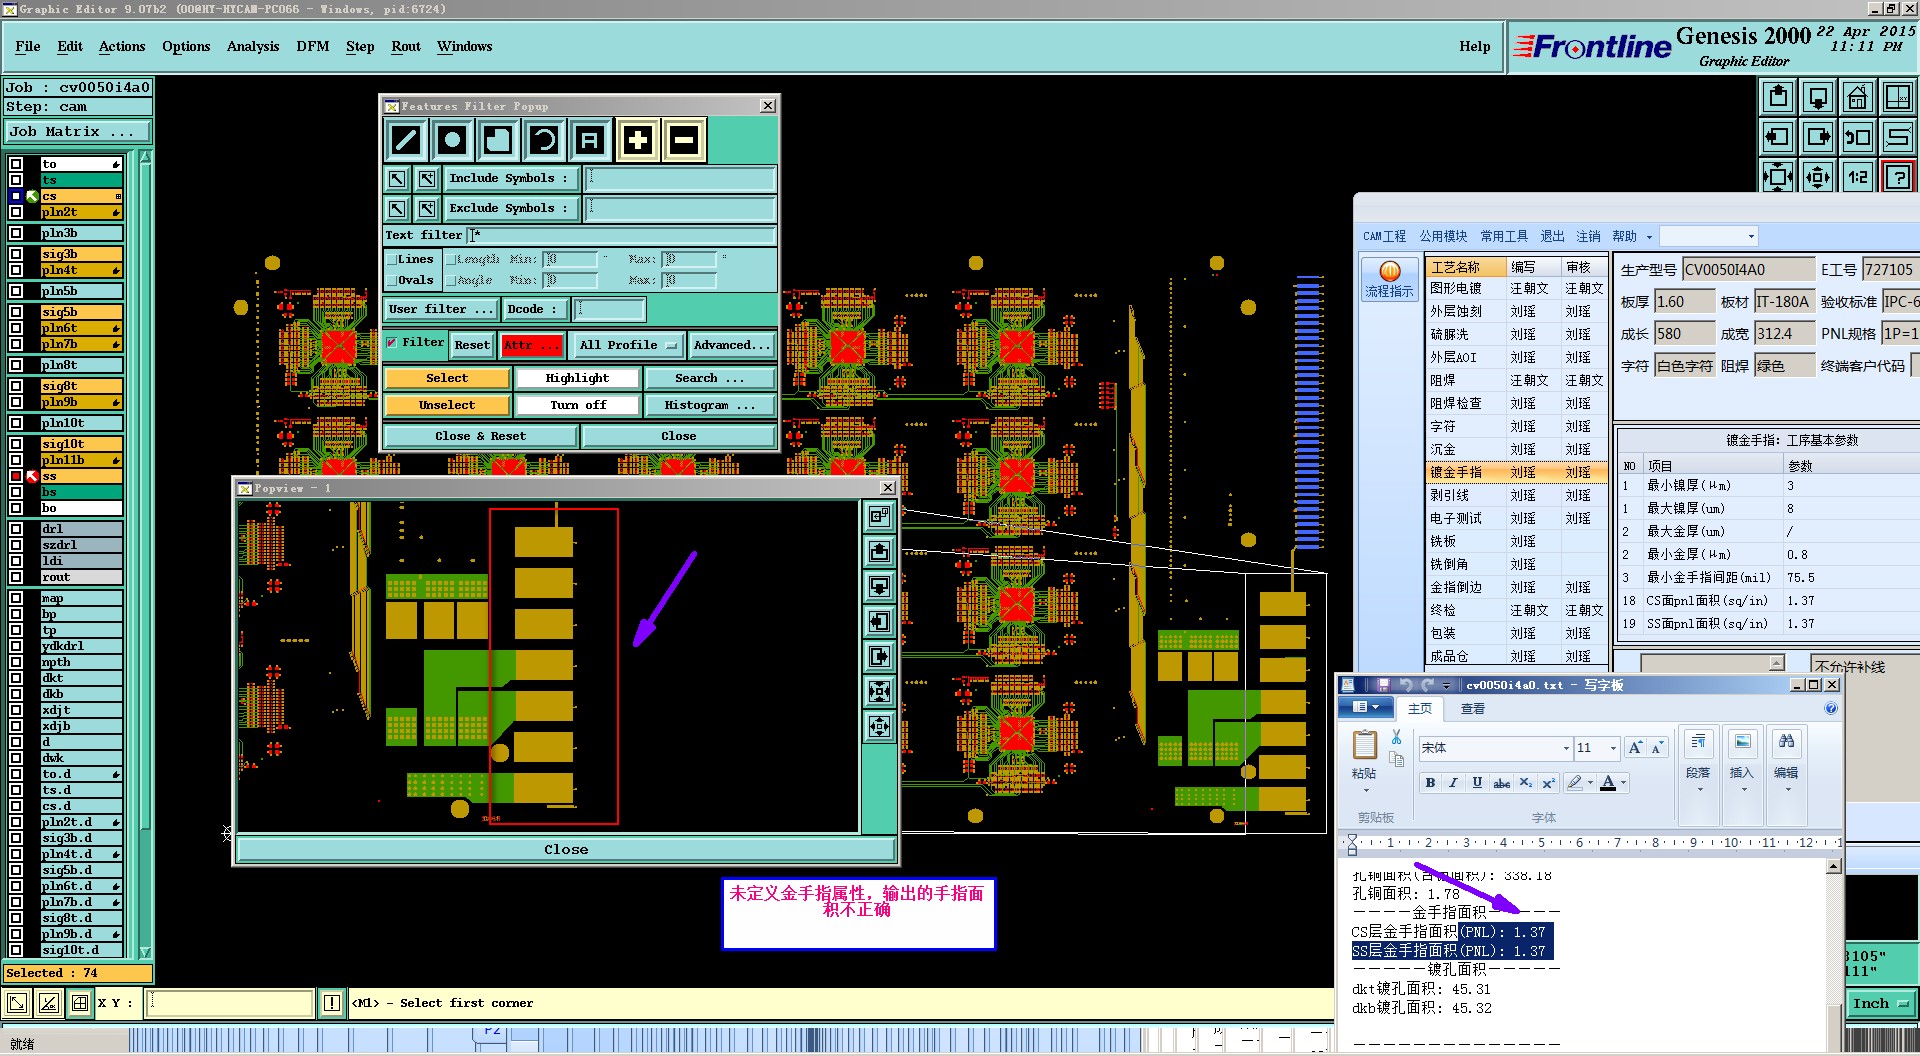Viewport: 1920px width, 1056px height.
Task: Click the Select button in filter popup
Action: tap(447, 378)
